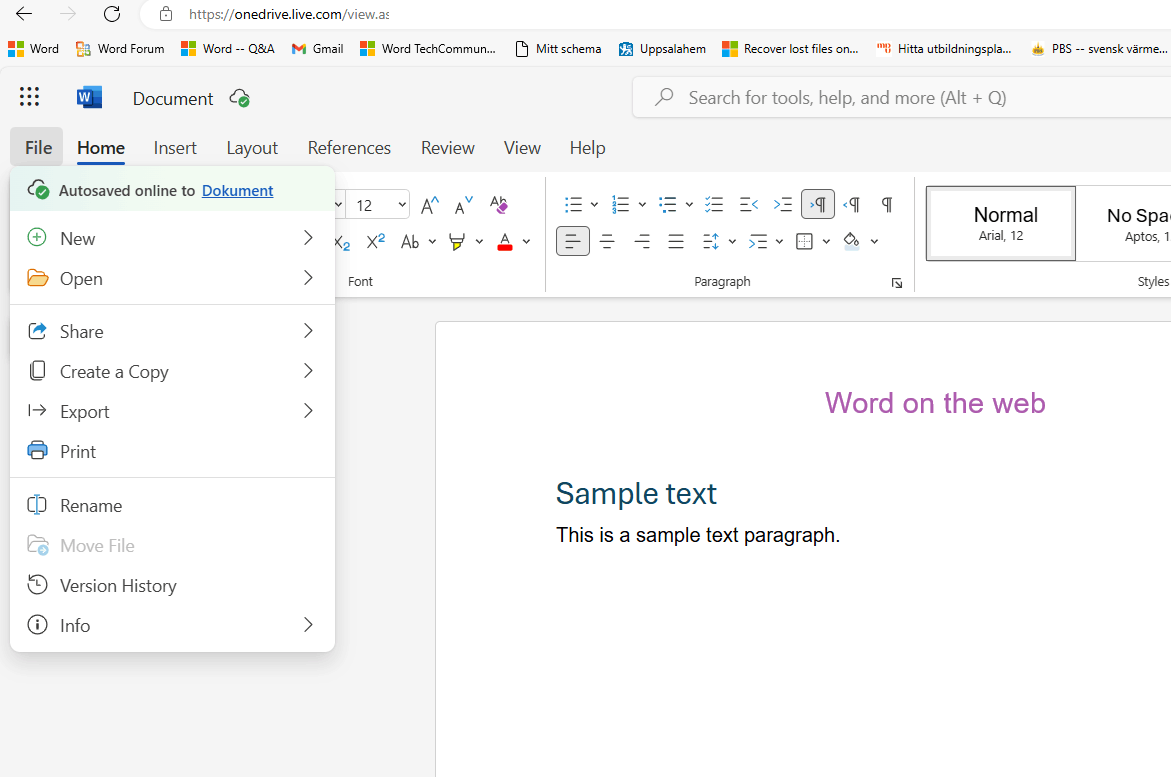The height and width of the screenshot is (777, 1171).
Task: Open the numbering library dropdown arrow
Action: 642,205
